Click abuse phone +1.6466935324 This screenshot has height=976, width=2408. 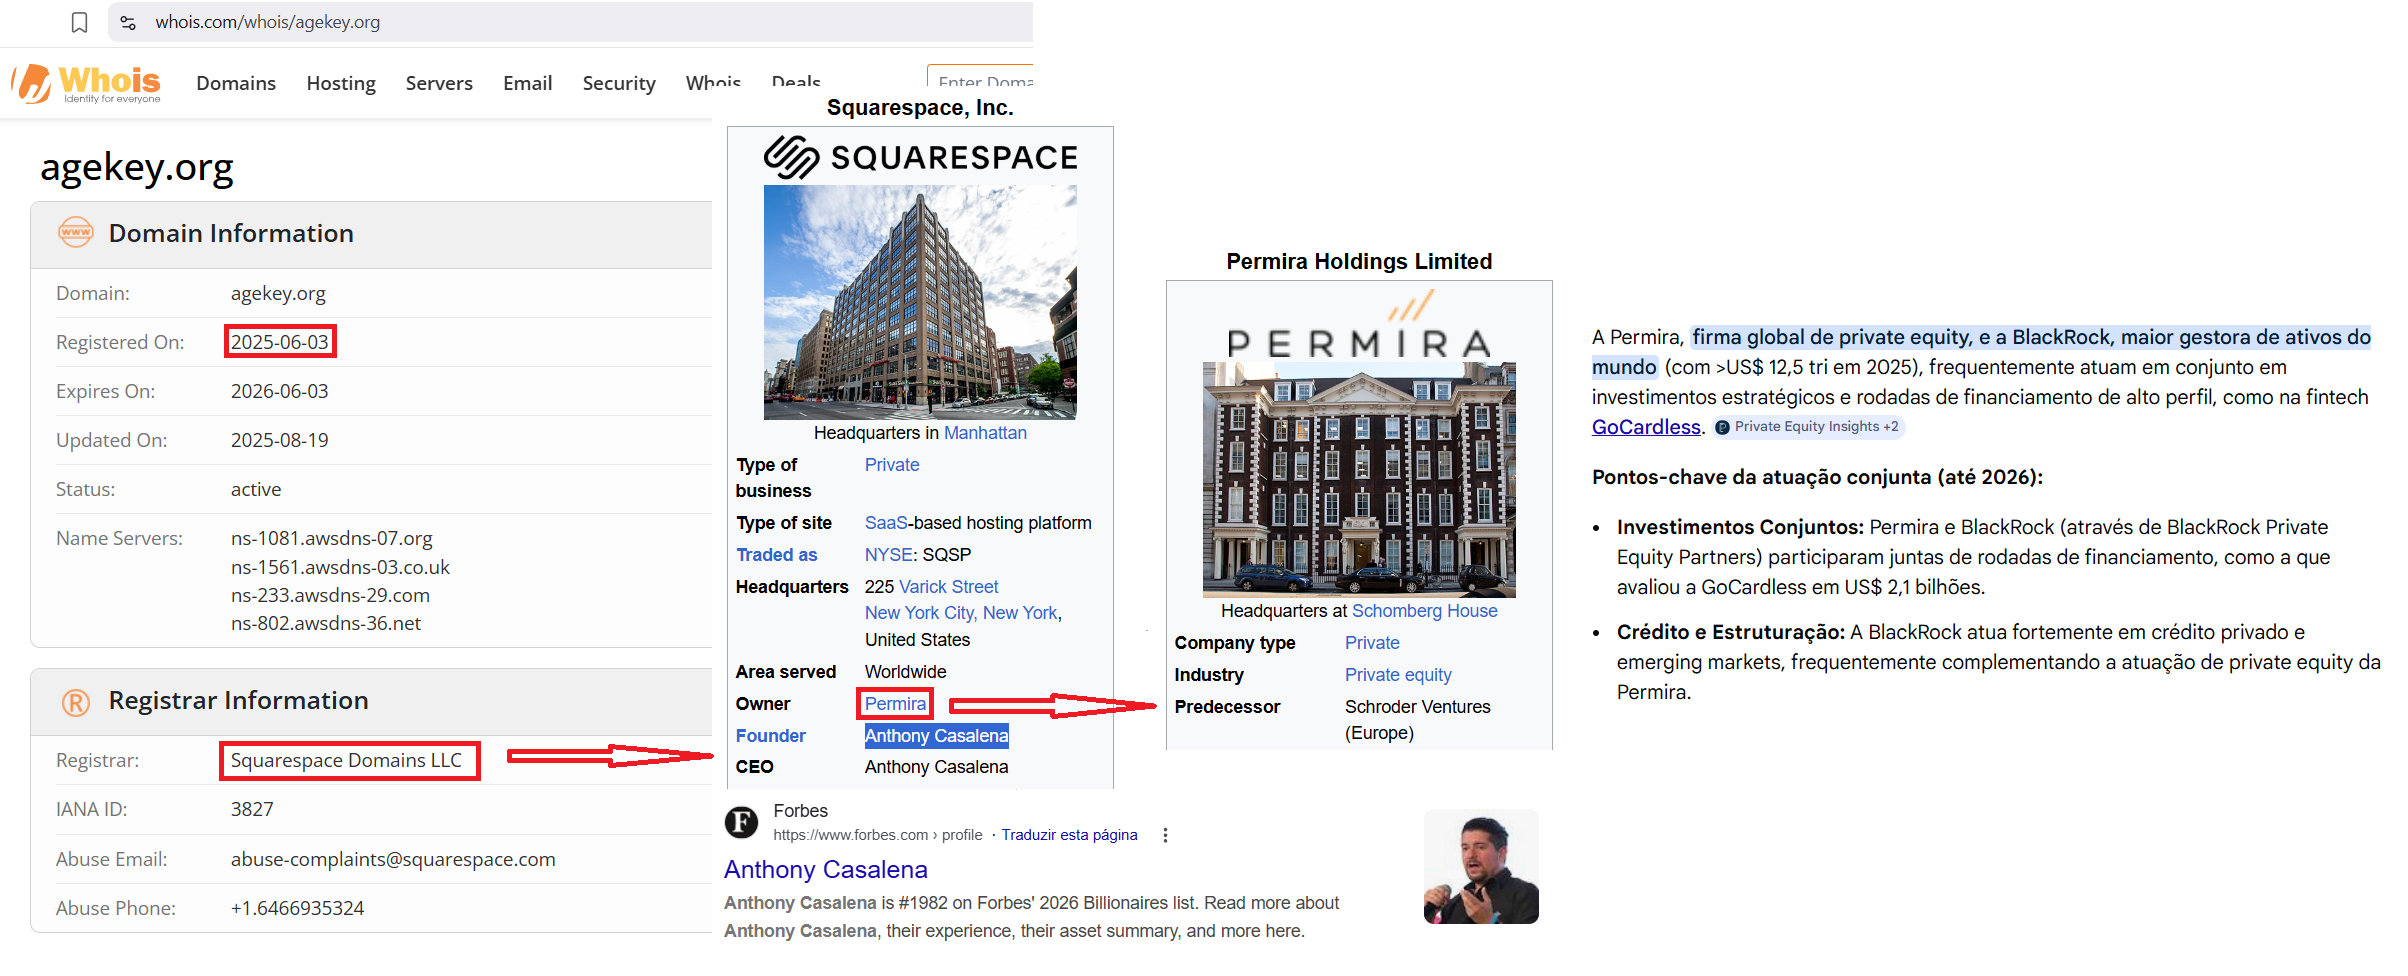(298, 908)
